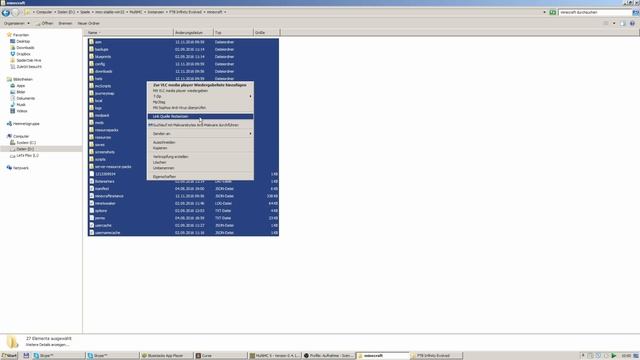640x360 pixels.
Task: Run Malwarebytes Anti-Malware scan entry
Action: (x=200, y=125)
